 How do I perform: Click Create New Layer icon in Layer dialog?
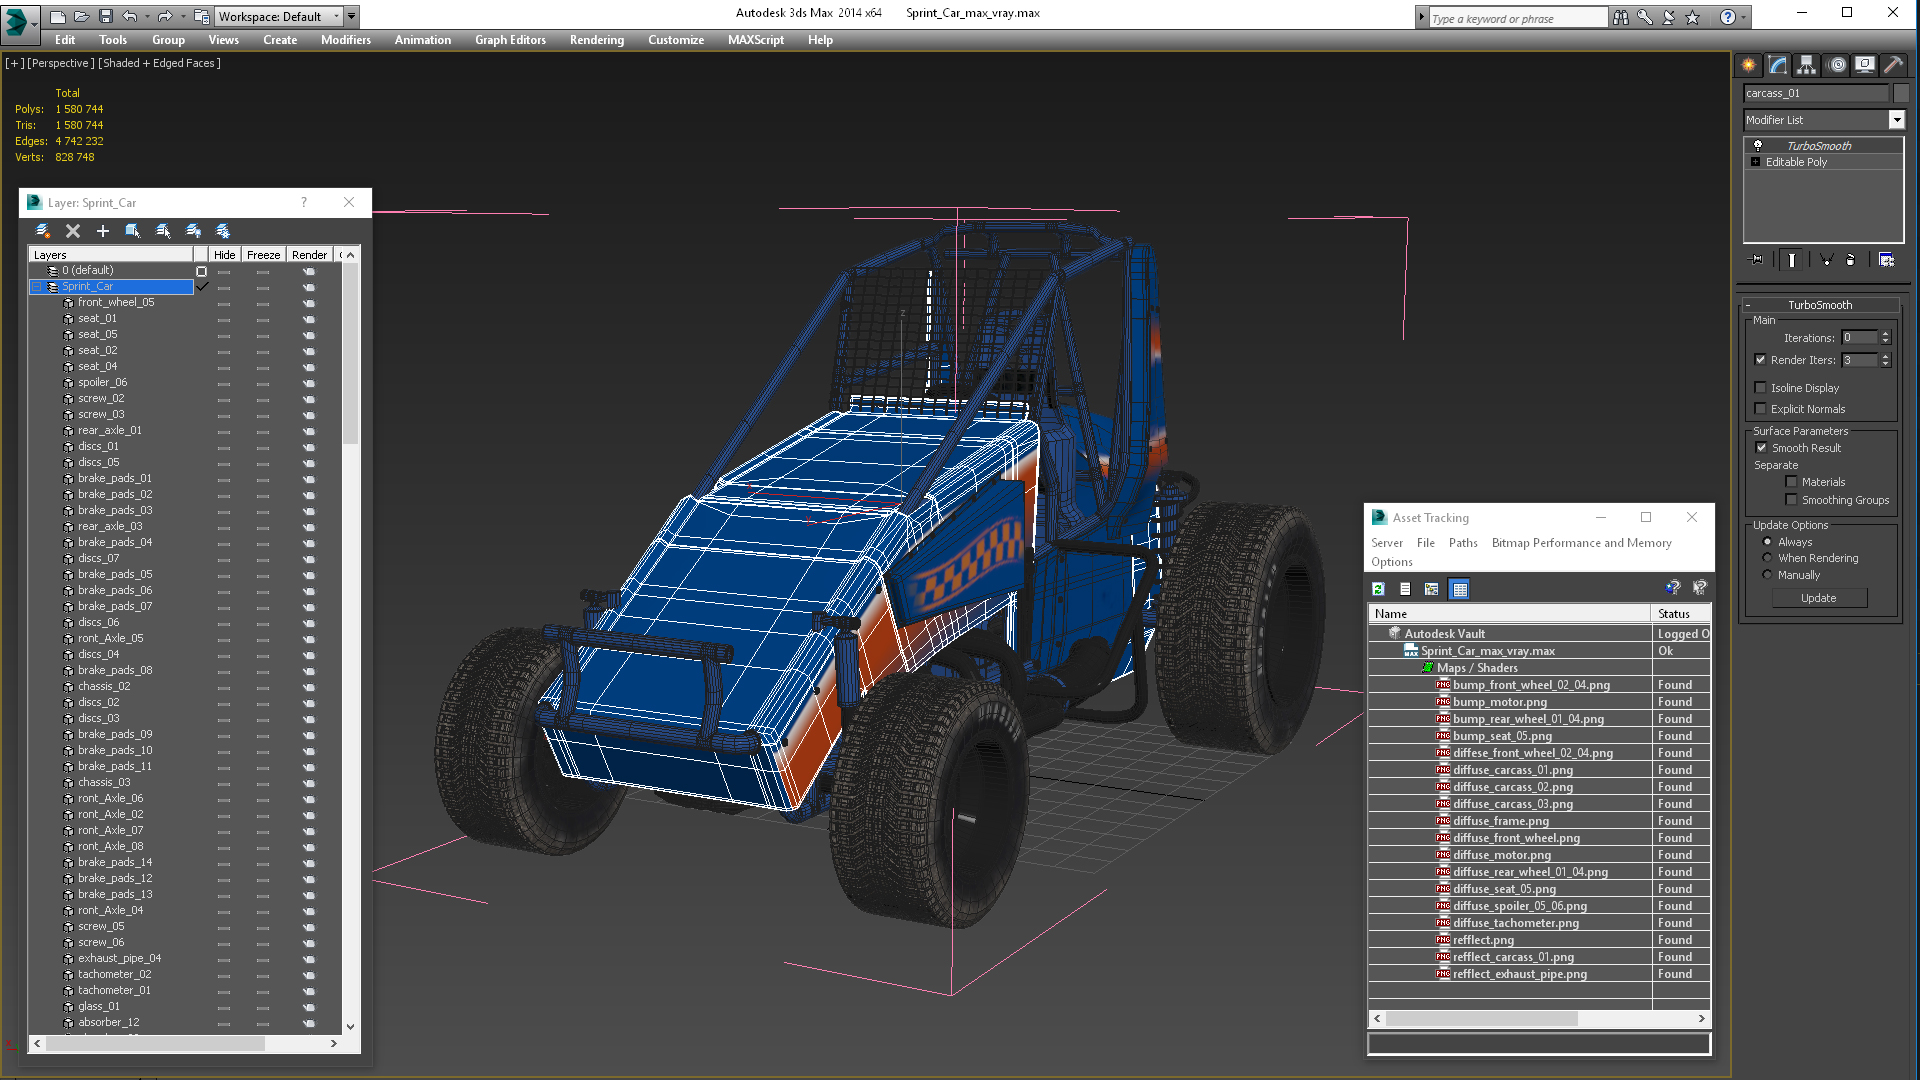[x=43, y=231]
